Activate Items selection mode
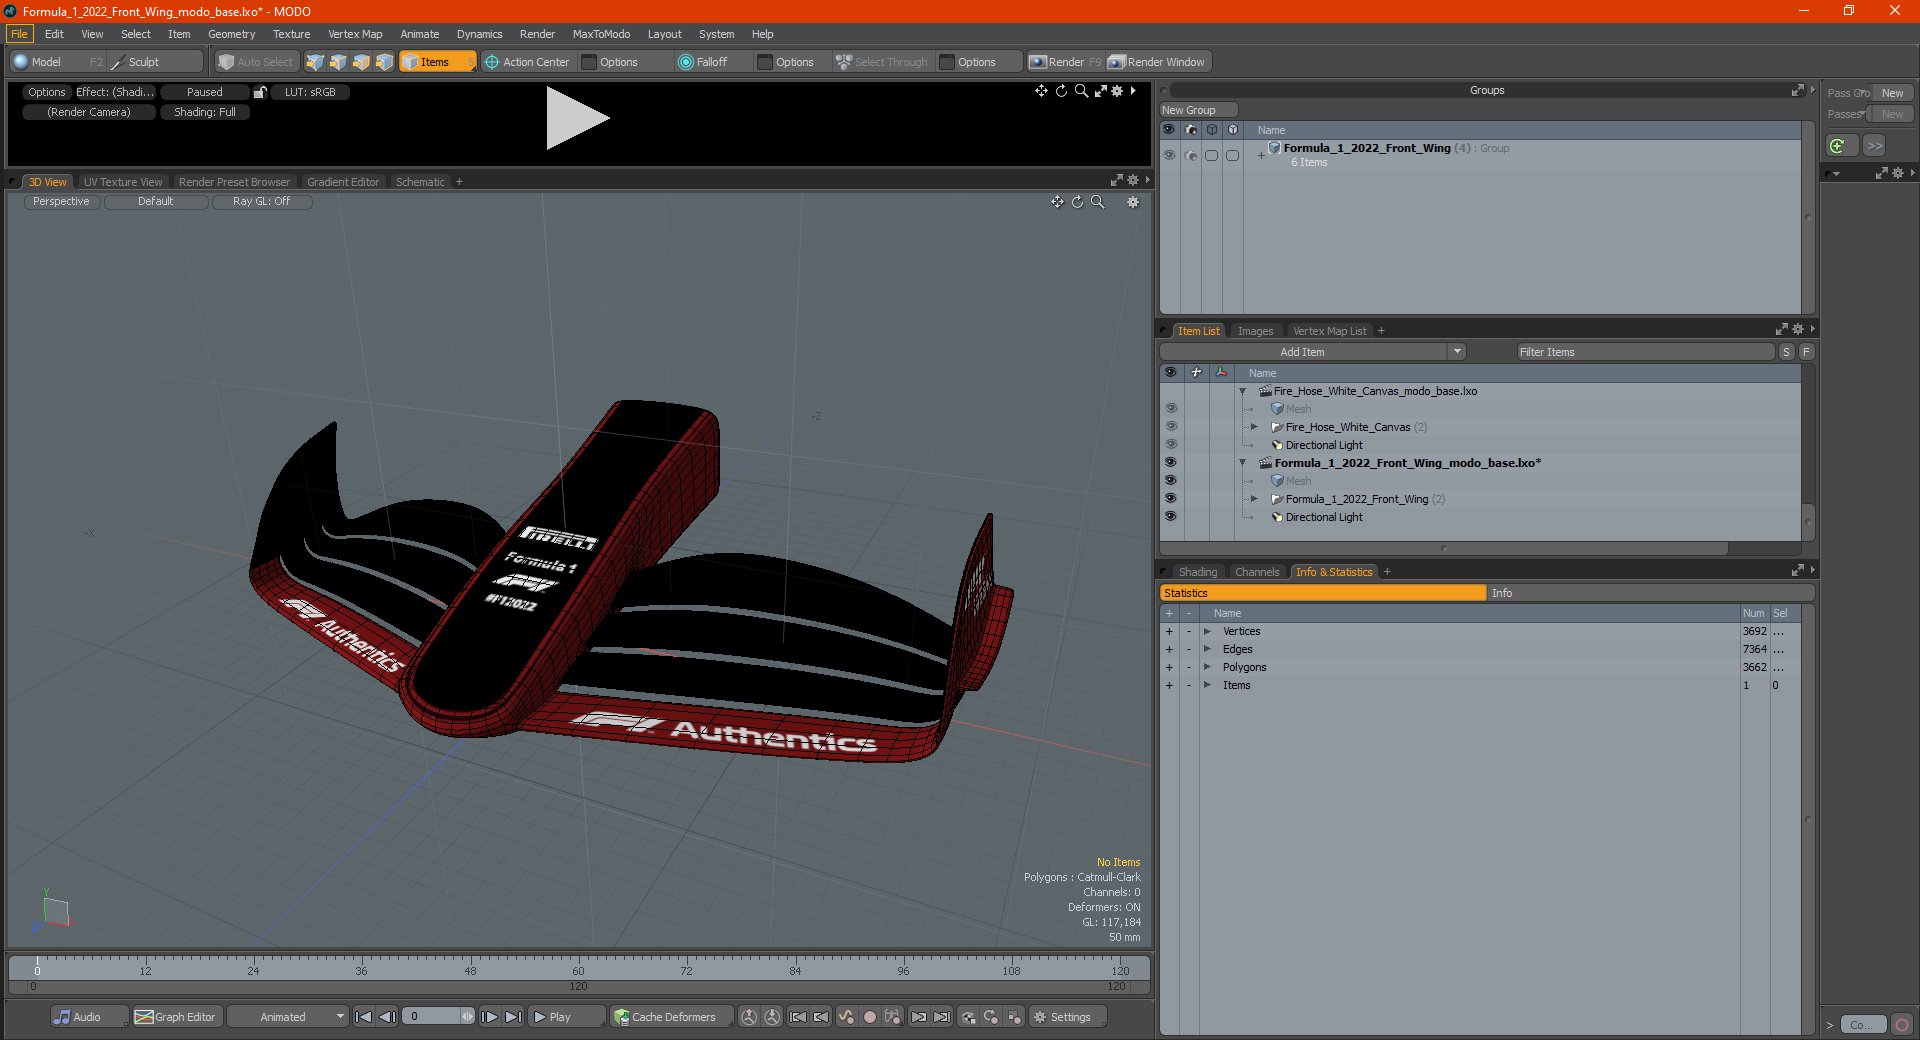Image resolution: width=1920 pixels, height=1040 pixels. pyautogui.click(x=437, y=62)
